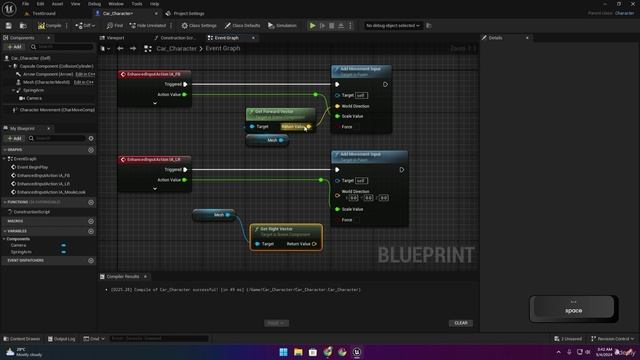The height and width of the screenshot is (360, 640).
Task: Add a new macro with plus icon
Action: (91, 221)
